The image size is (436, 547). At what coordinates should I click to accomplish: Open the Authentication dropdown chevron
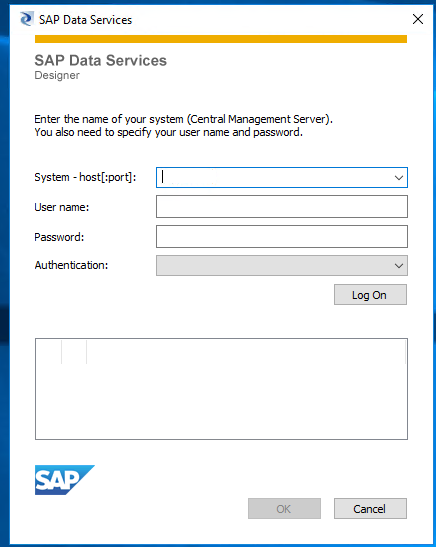[x=399, y=266]
